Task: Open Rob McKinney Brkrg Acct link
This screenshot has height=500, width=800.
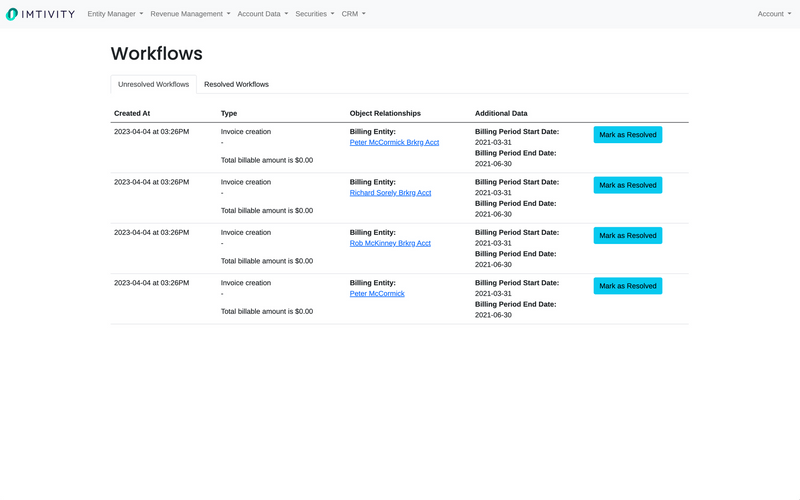Action: [x=390, y=243]
